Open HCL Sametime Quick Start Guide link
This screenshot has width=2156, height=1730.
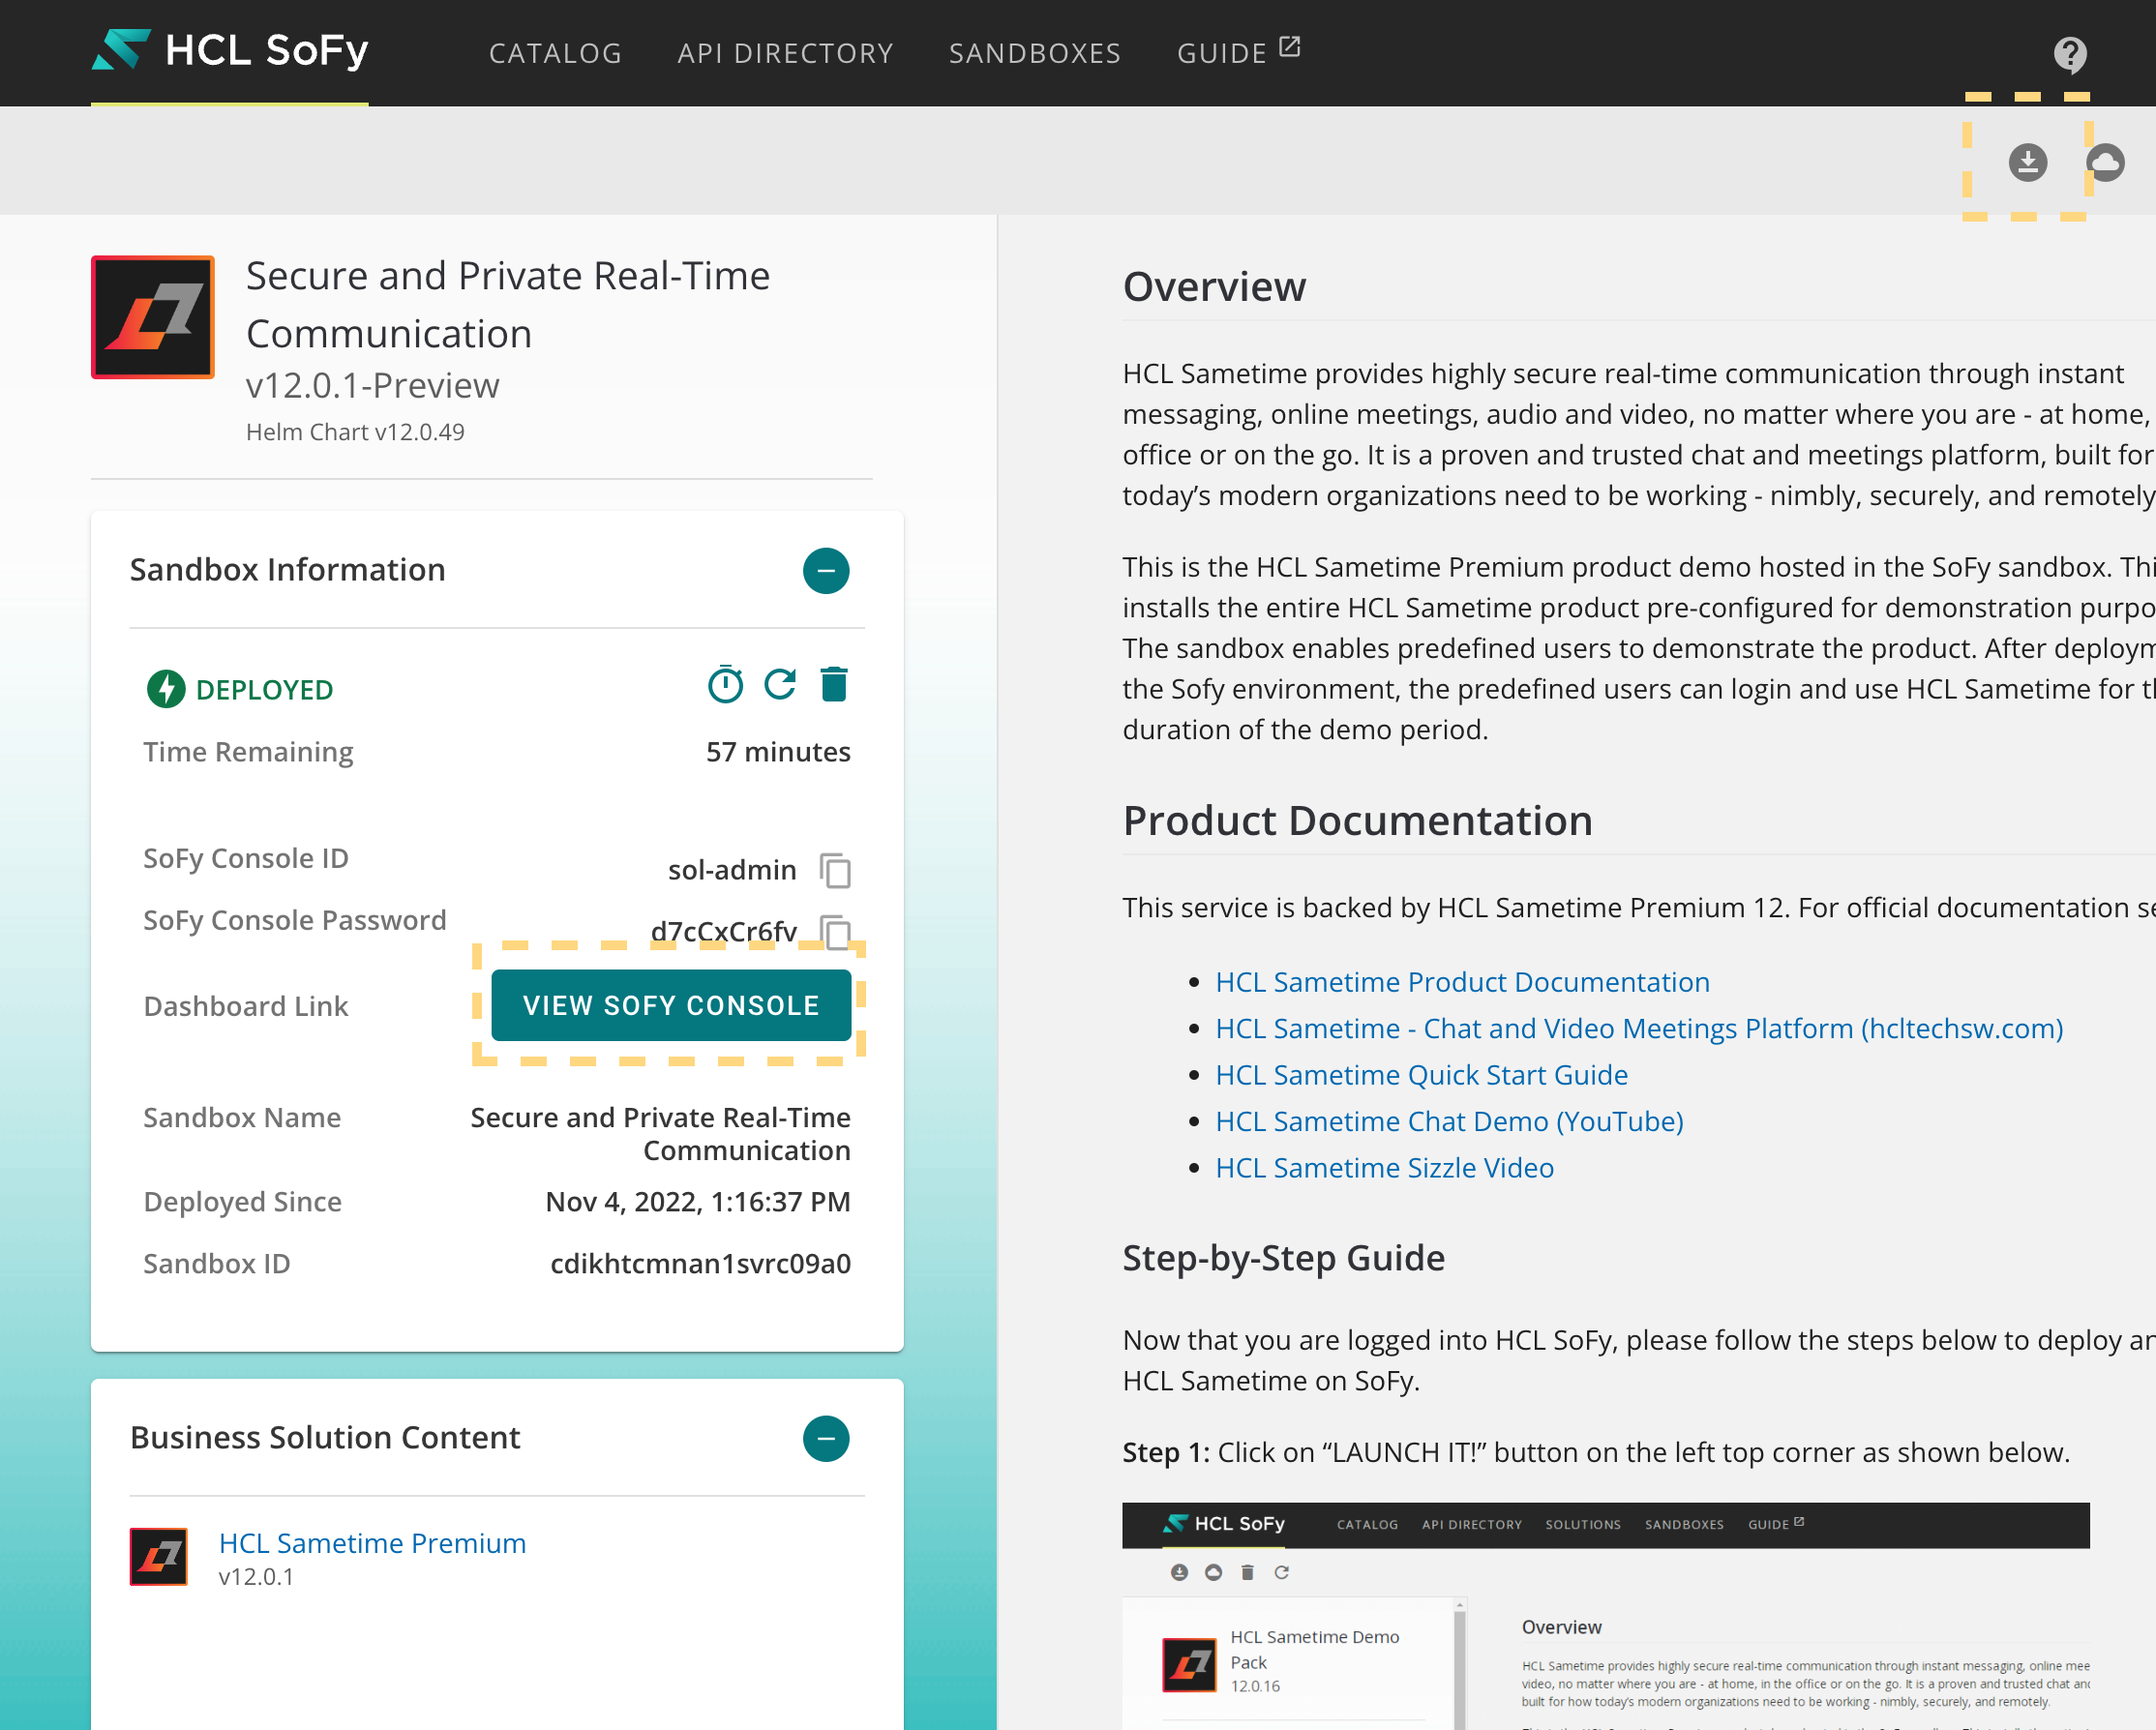[1421, 1075]
